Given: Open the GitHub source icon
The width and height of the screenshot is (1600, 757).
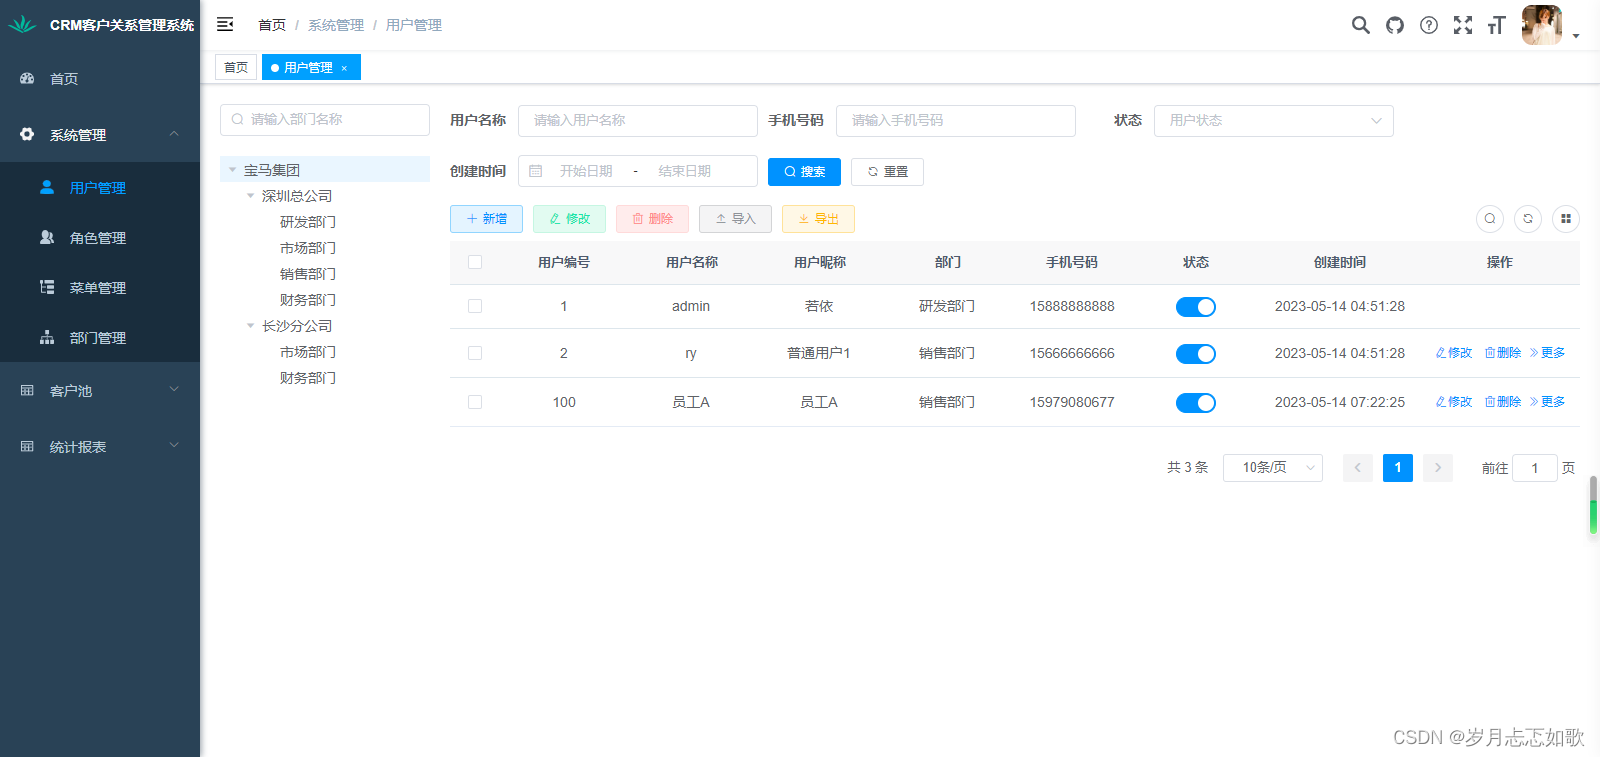Looking at the screenshot, I should pyautogui.click(x=1395, y=25).
